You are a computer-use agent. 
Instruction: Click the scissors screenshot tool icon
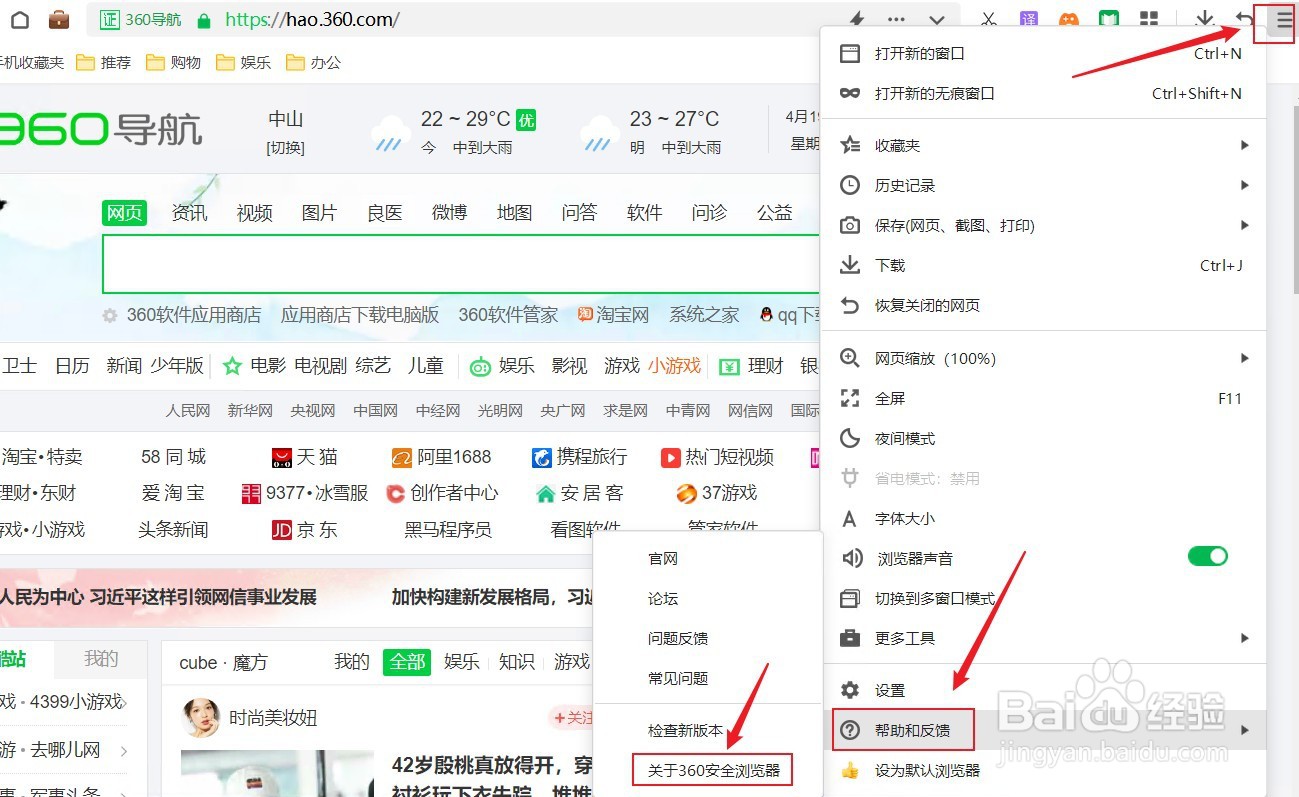click(988, 20)
